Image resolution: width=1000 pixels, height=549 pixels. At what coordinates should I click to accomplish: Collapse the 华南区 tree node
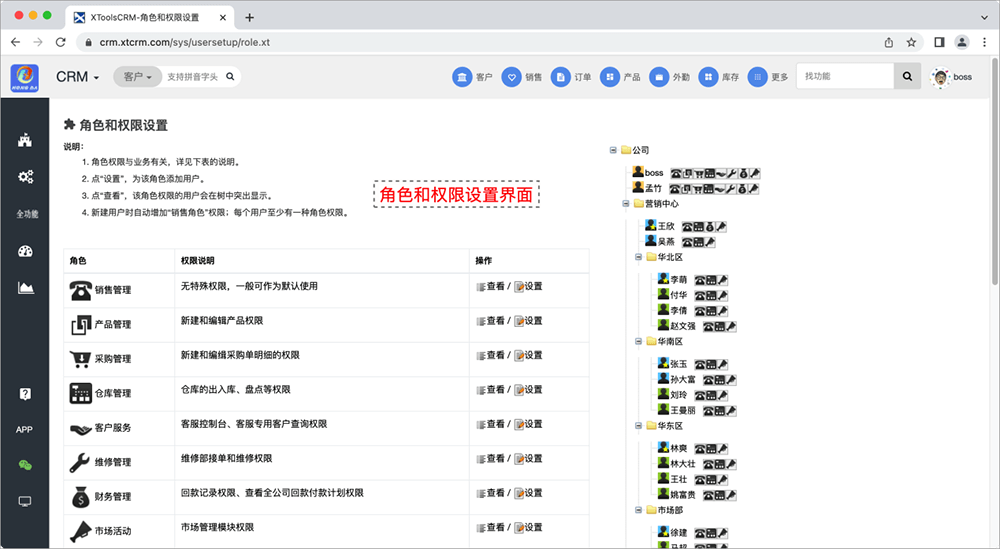(638, 341)
